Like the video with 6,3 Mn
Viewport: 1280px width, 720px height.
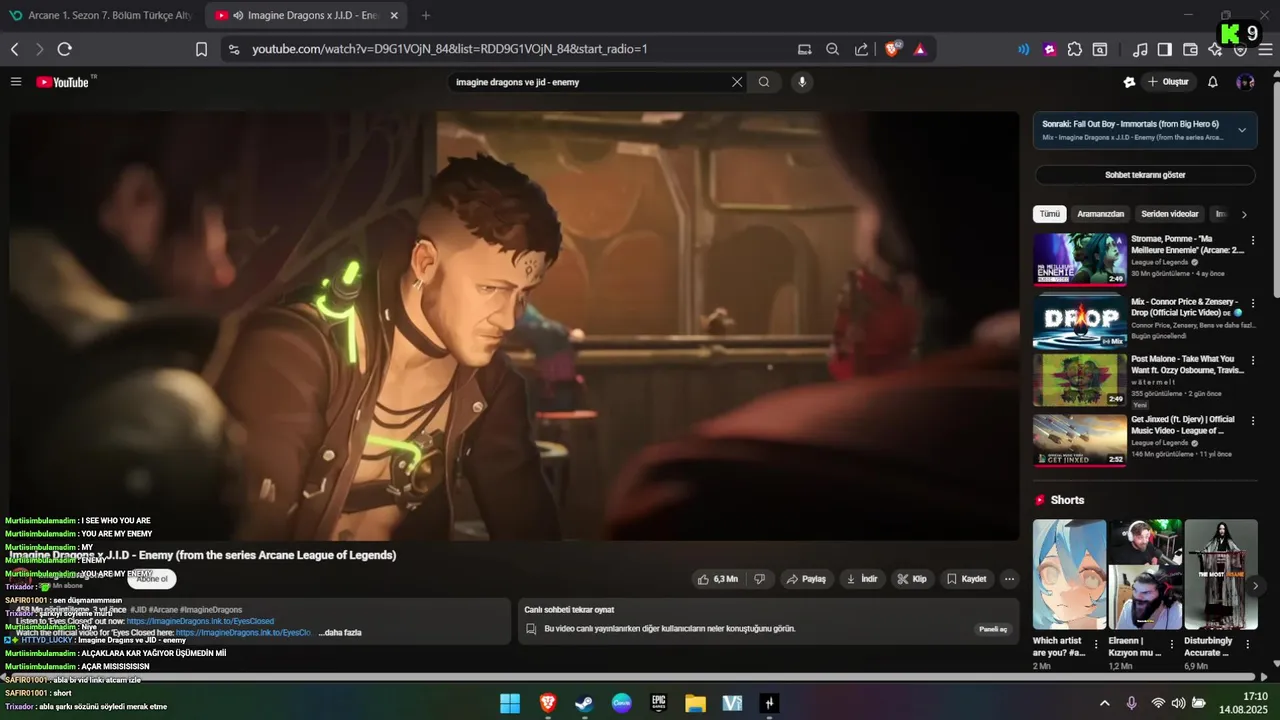click(x=718, y=579)
